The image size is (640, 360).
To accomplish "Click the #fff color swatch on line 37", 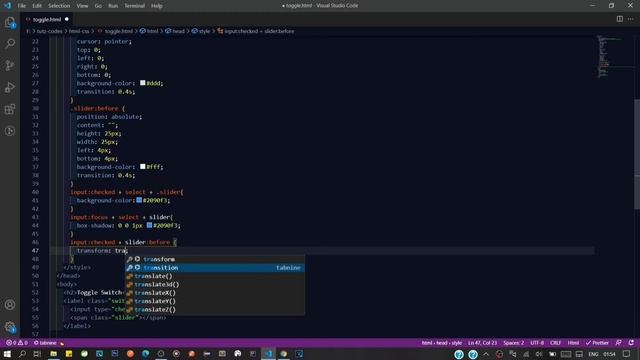I will pos(142,167).
